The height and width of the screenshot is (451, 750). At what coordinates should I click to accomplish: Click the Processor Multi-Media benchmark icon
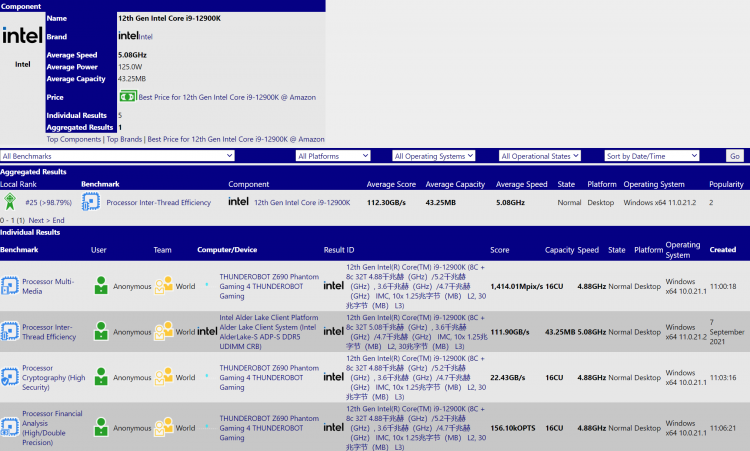pos(10,285)
